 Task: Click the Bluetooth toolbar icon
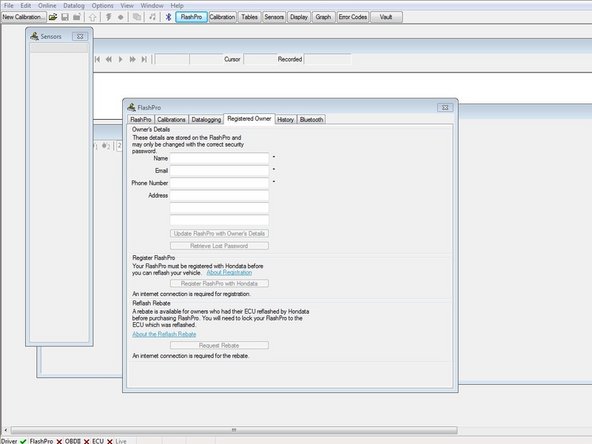[168, 17]
